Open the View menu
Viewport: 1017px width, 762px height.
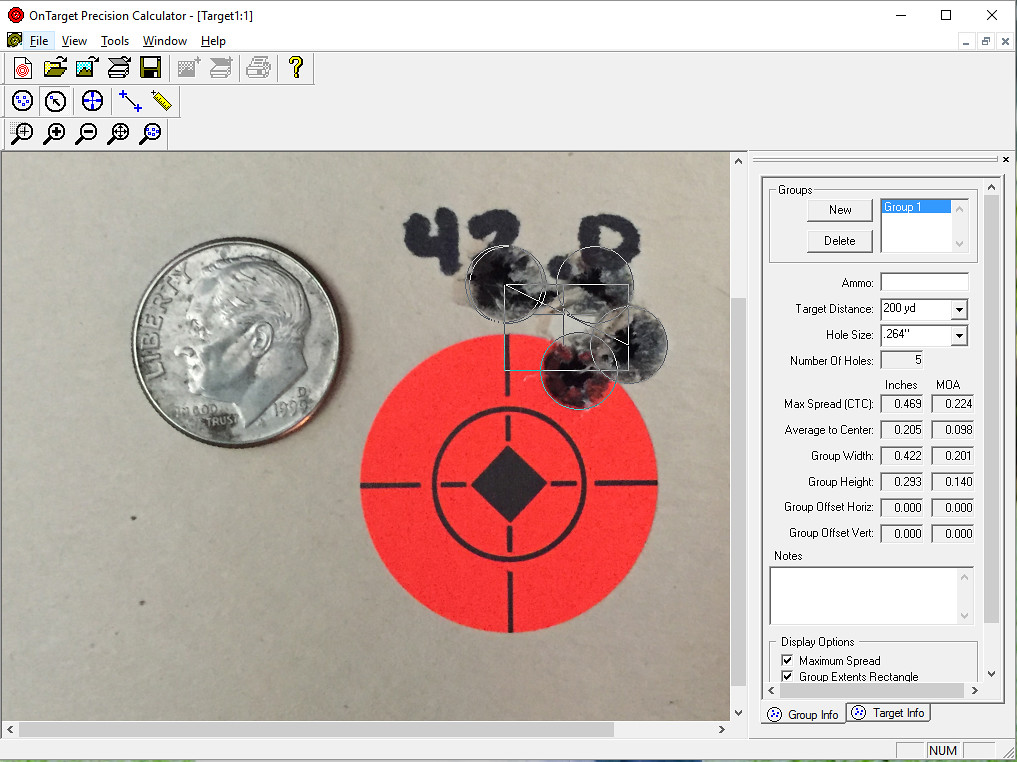[x=74, y=41]
